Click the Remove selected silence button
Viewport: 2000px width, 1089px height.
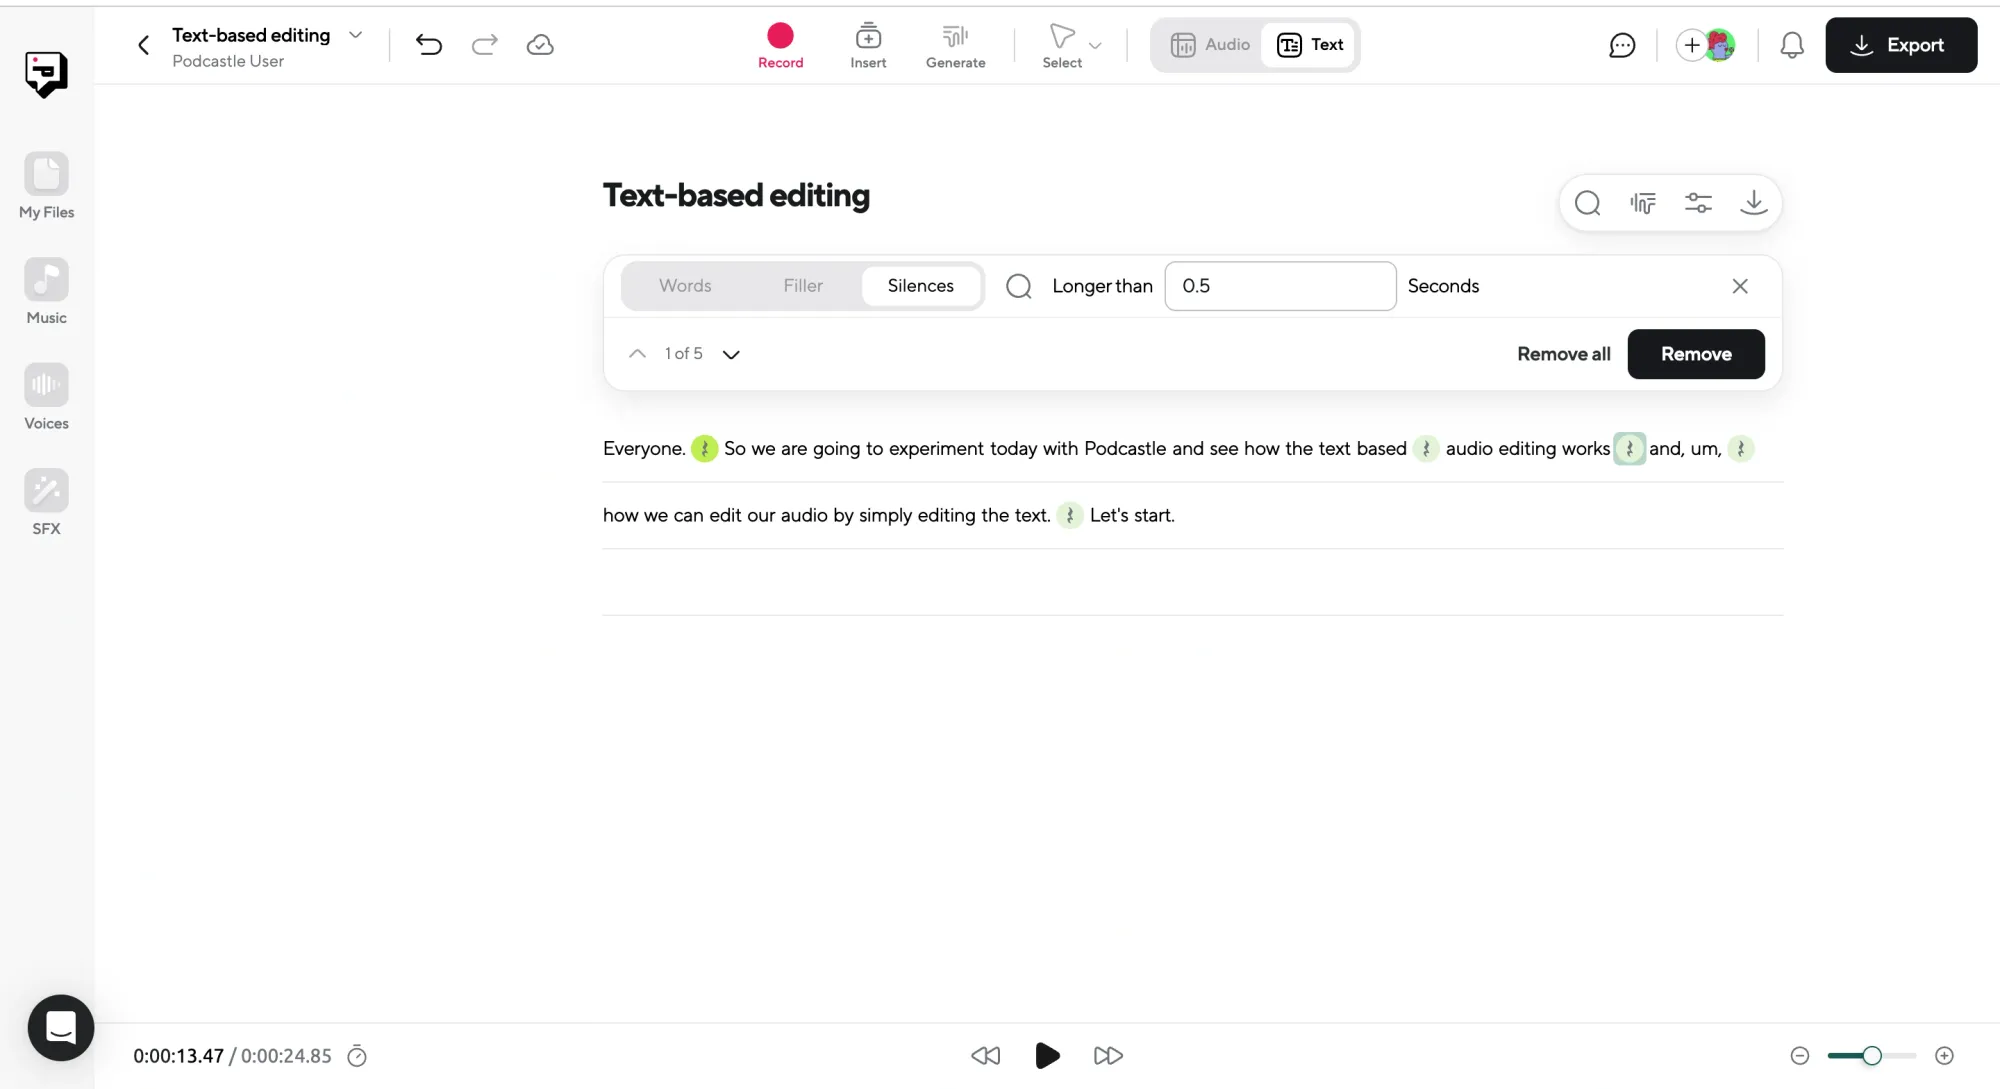pyautogui.click(x=1696, y=353)
